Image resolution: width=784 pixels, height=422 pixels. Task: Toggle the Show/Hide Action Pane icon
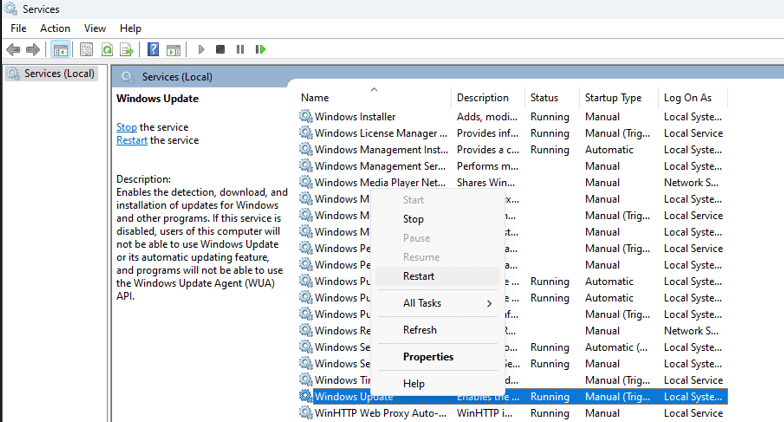click(x=174, y=50)
